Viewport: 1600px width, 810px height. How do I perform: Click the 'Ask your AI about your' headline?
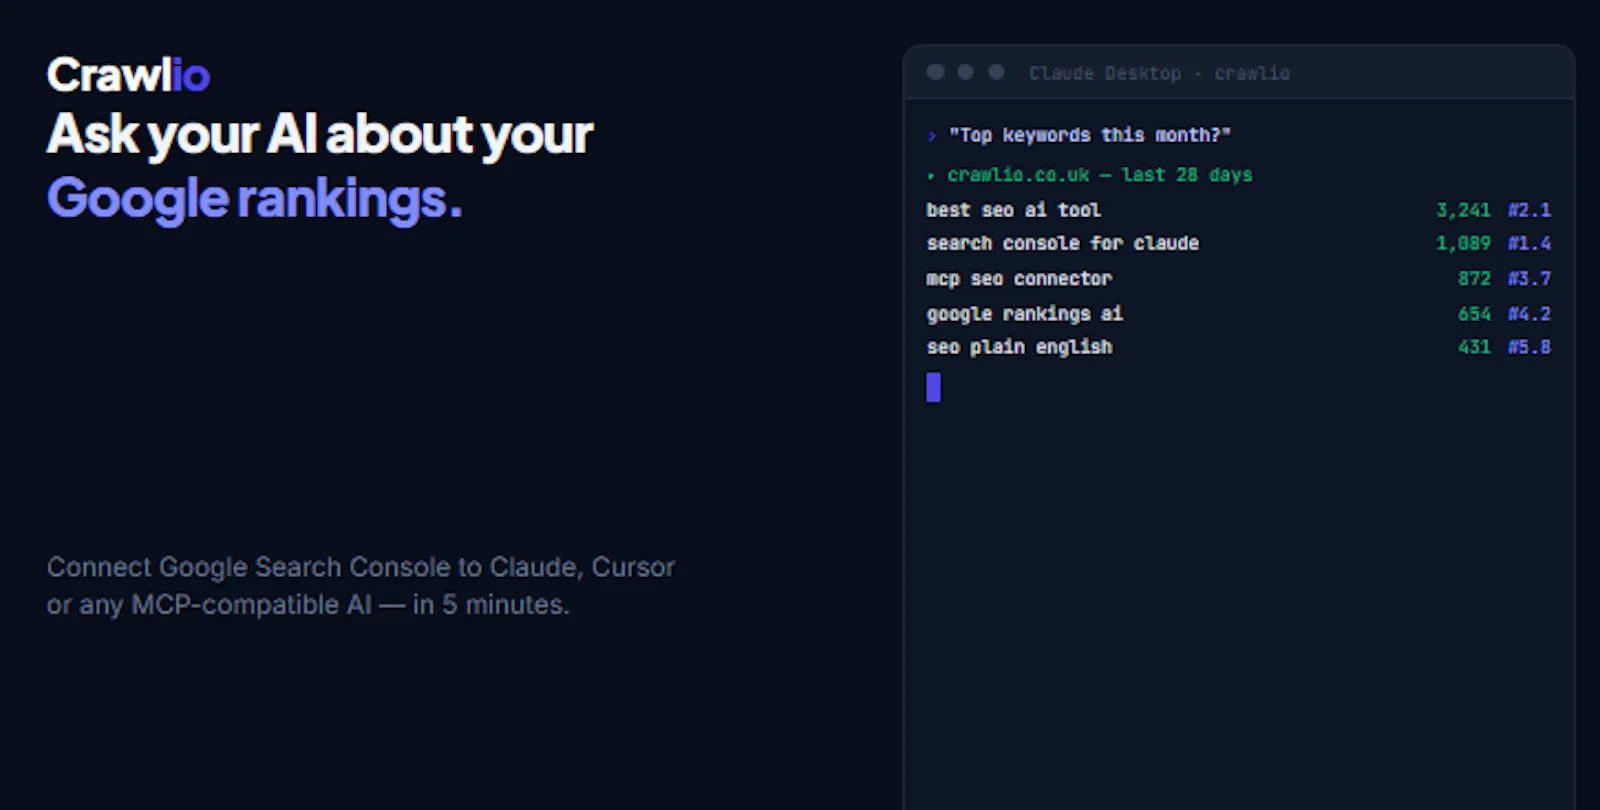[320, 135]
